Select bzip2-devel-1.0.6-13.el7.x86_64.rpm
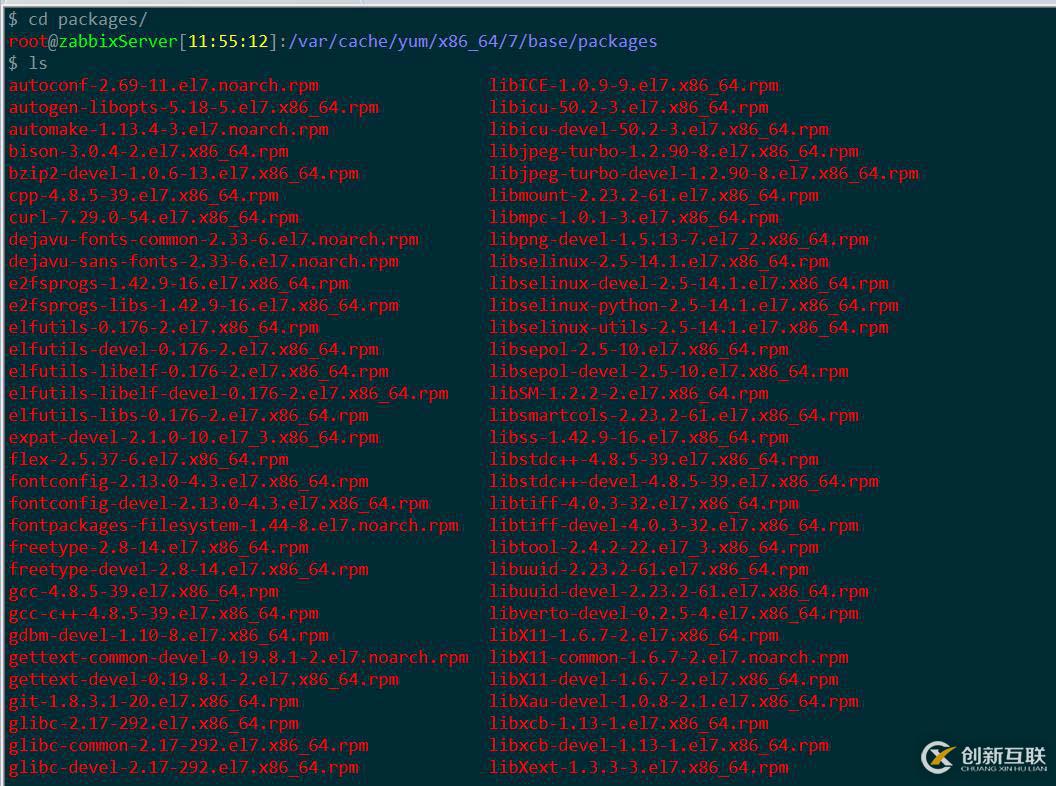The image size is (1056, 786). (x=184, y=174)
